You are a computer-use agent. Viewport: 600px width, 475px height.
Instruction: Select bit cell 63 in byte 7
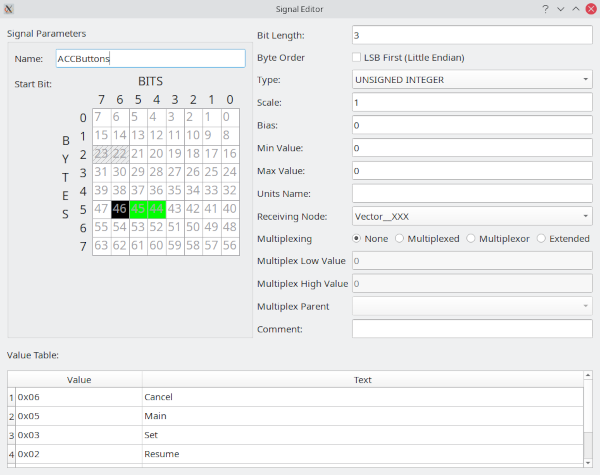coord(101,246)
